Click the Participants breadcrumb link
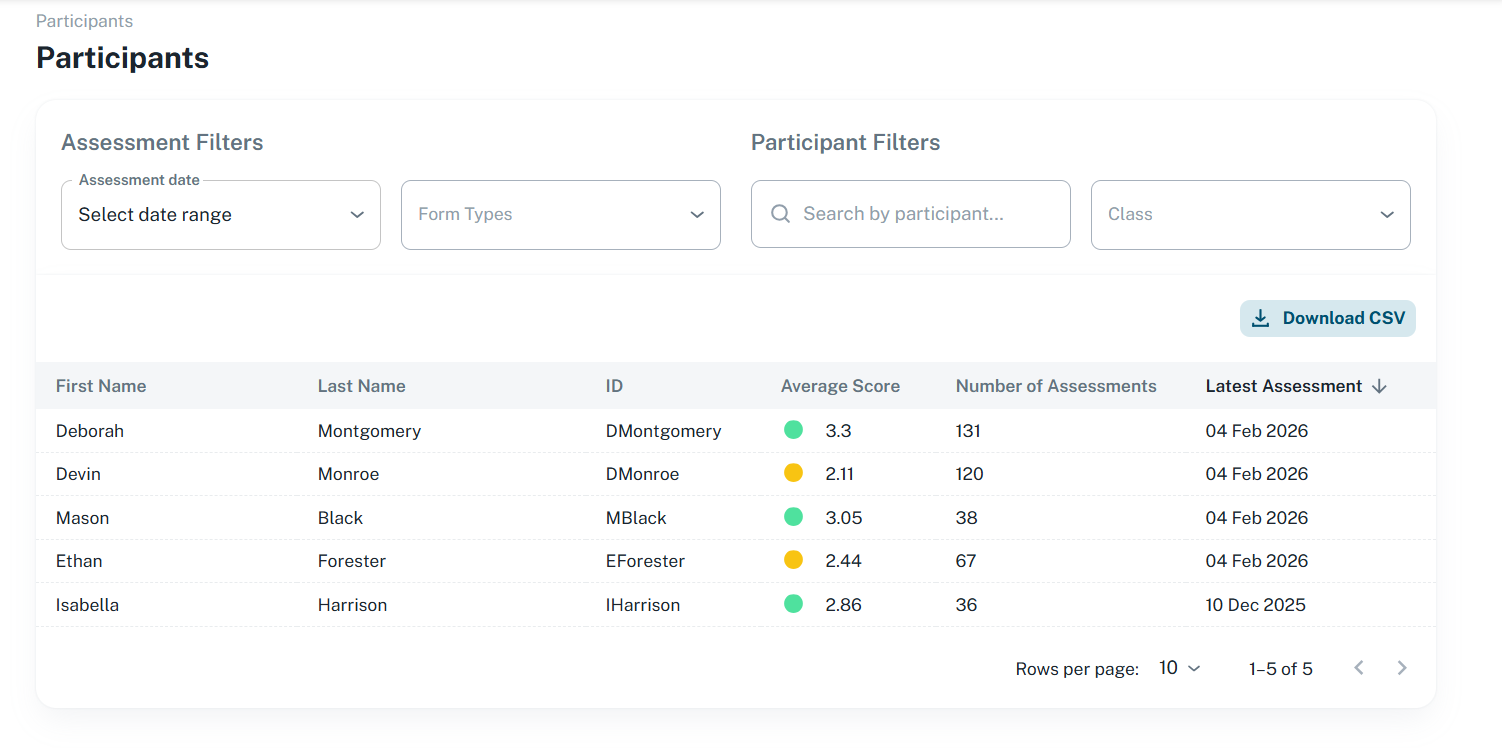The height and width of the screenshot is (748, 1502). (83, 20)
